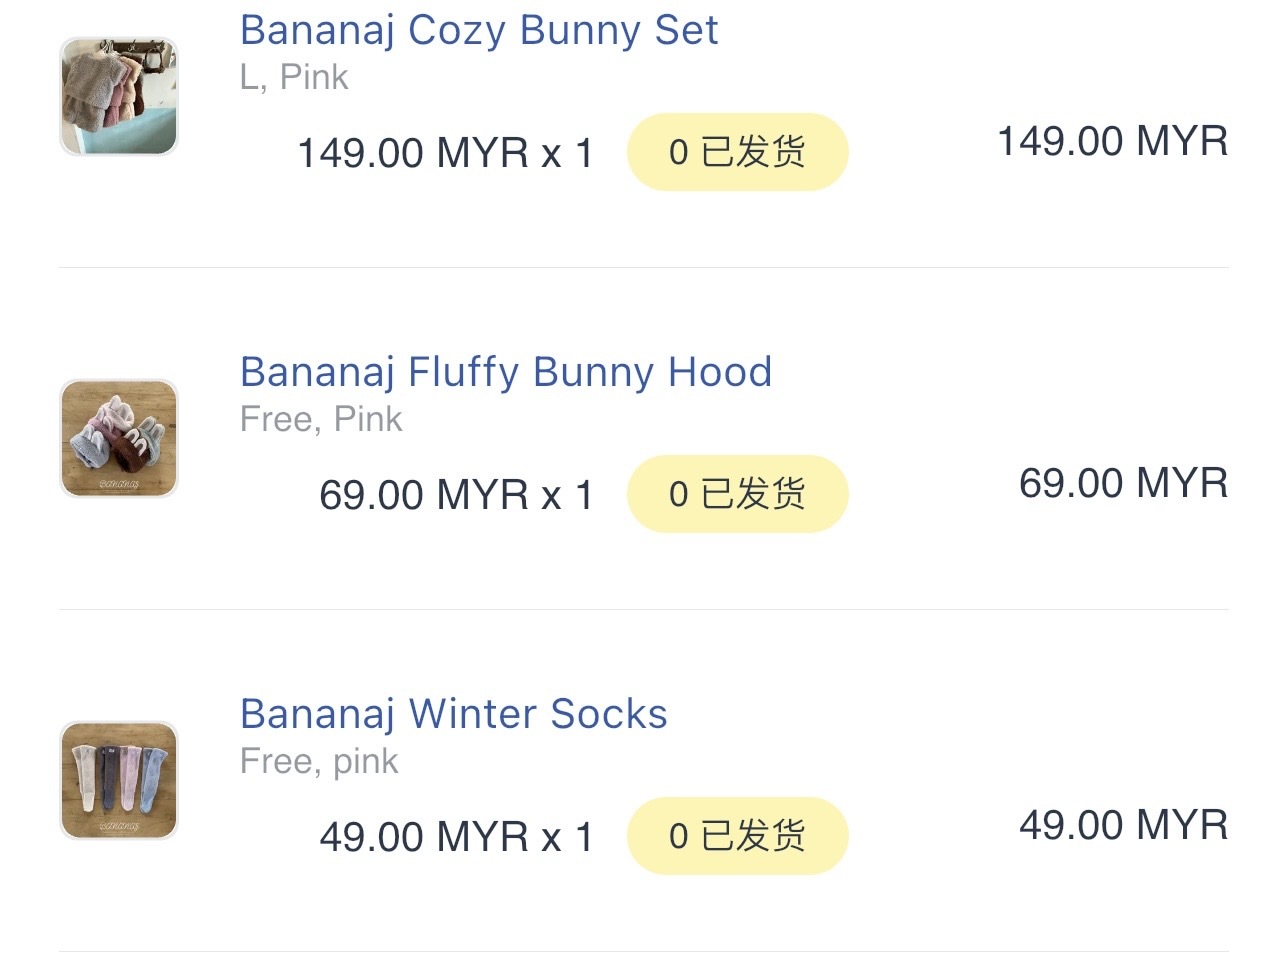Click the '49.00 MYR x 1' unit price
Image resolution: width=1276 pixels, height=969 pixels.
[x=457, y=838]
